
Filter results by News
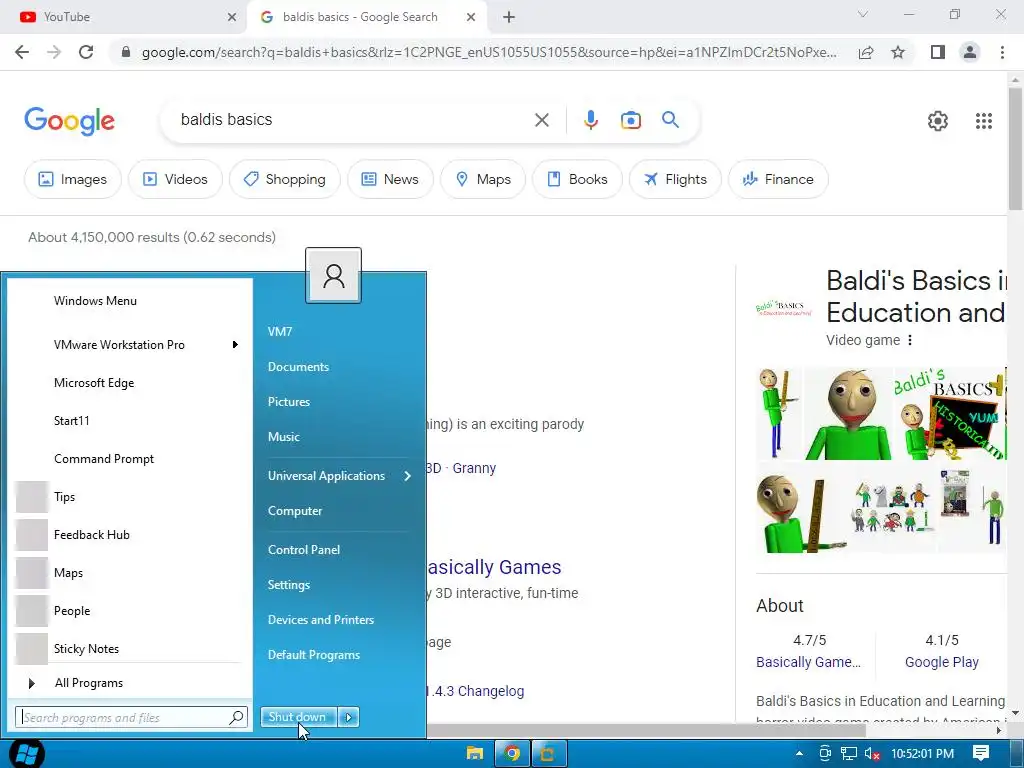coord(390,179)
